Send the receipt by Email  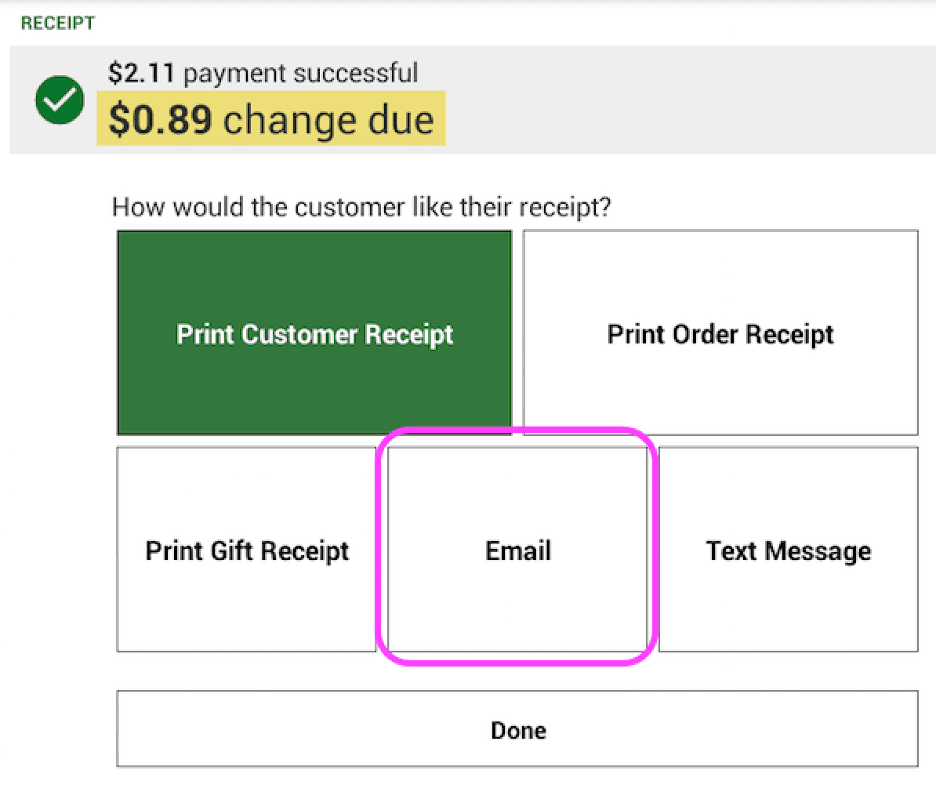(518, 551)
